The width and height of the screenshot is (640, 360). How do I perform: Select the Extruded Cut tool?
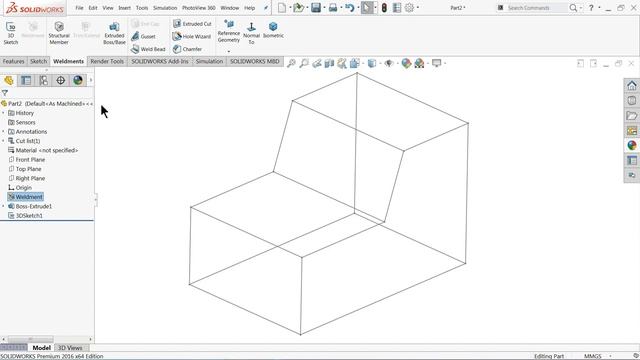click(x=192, y=24)
